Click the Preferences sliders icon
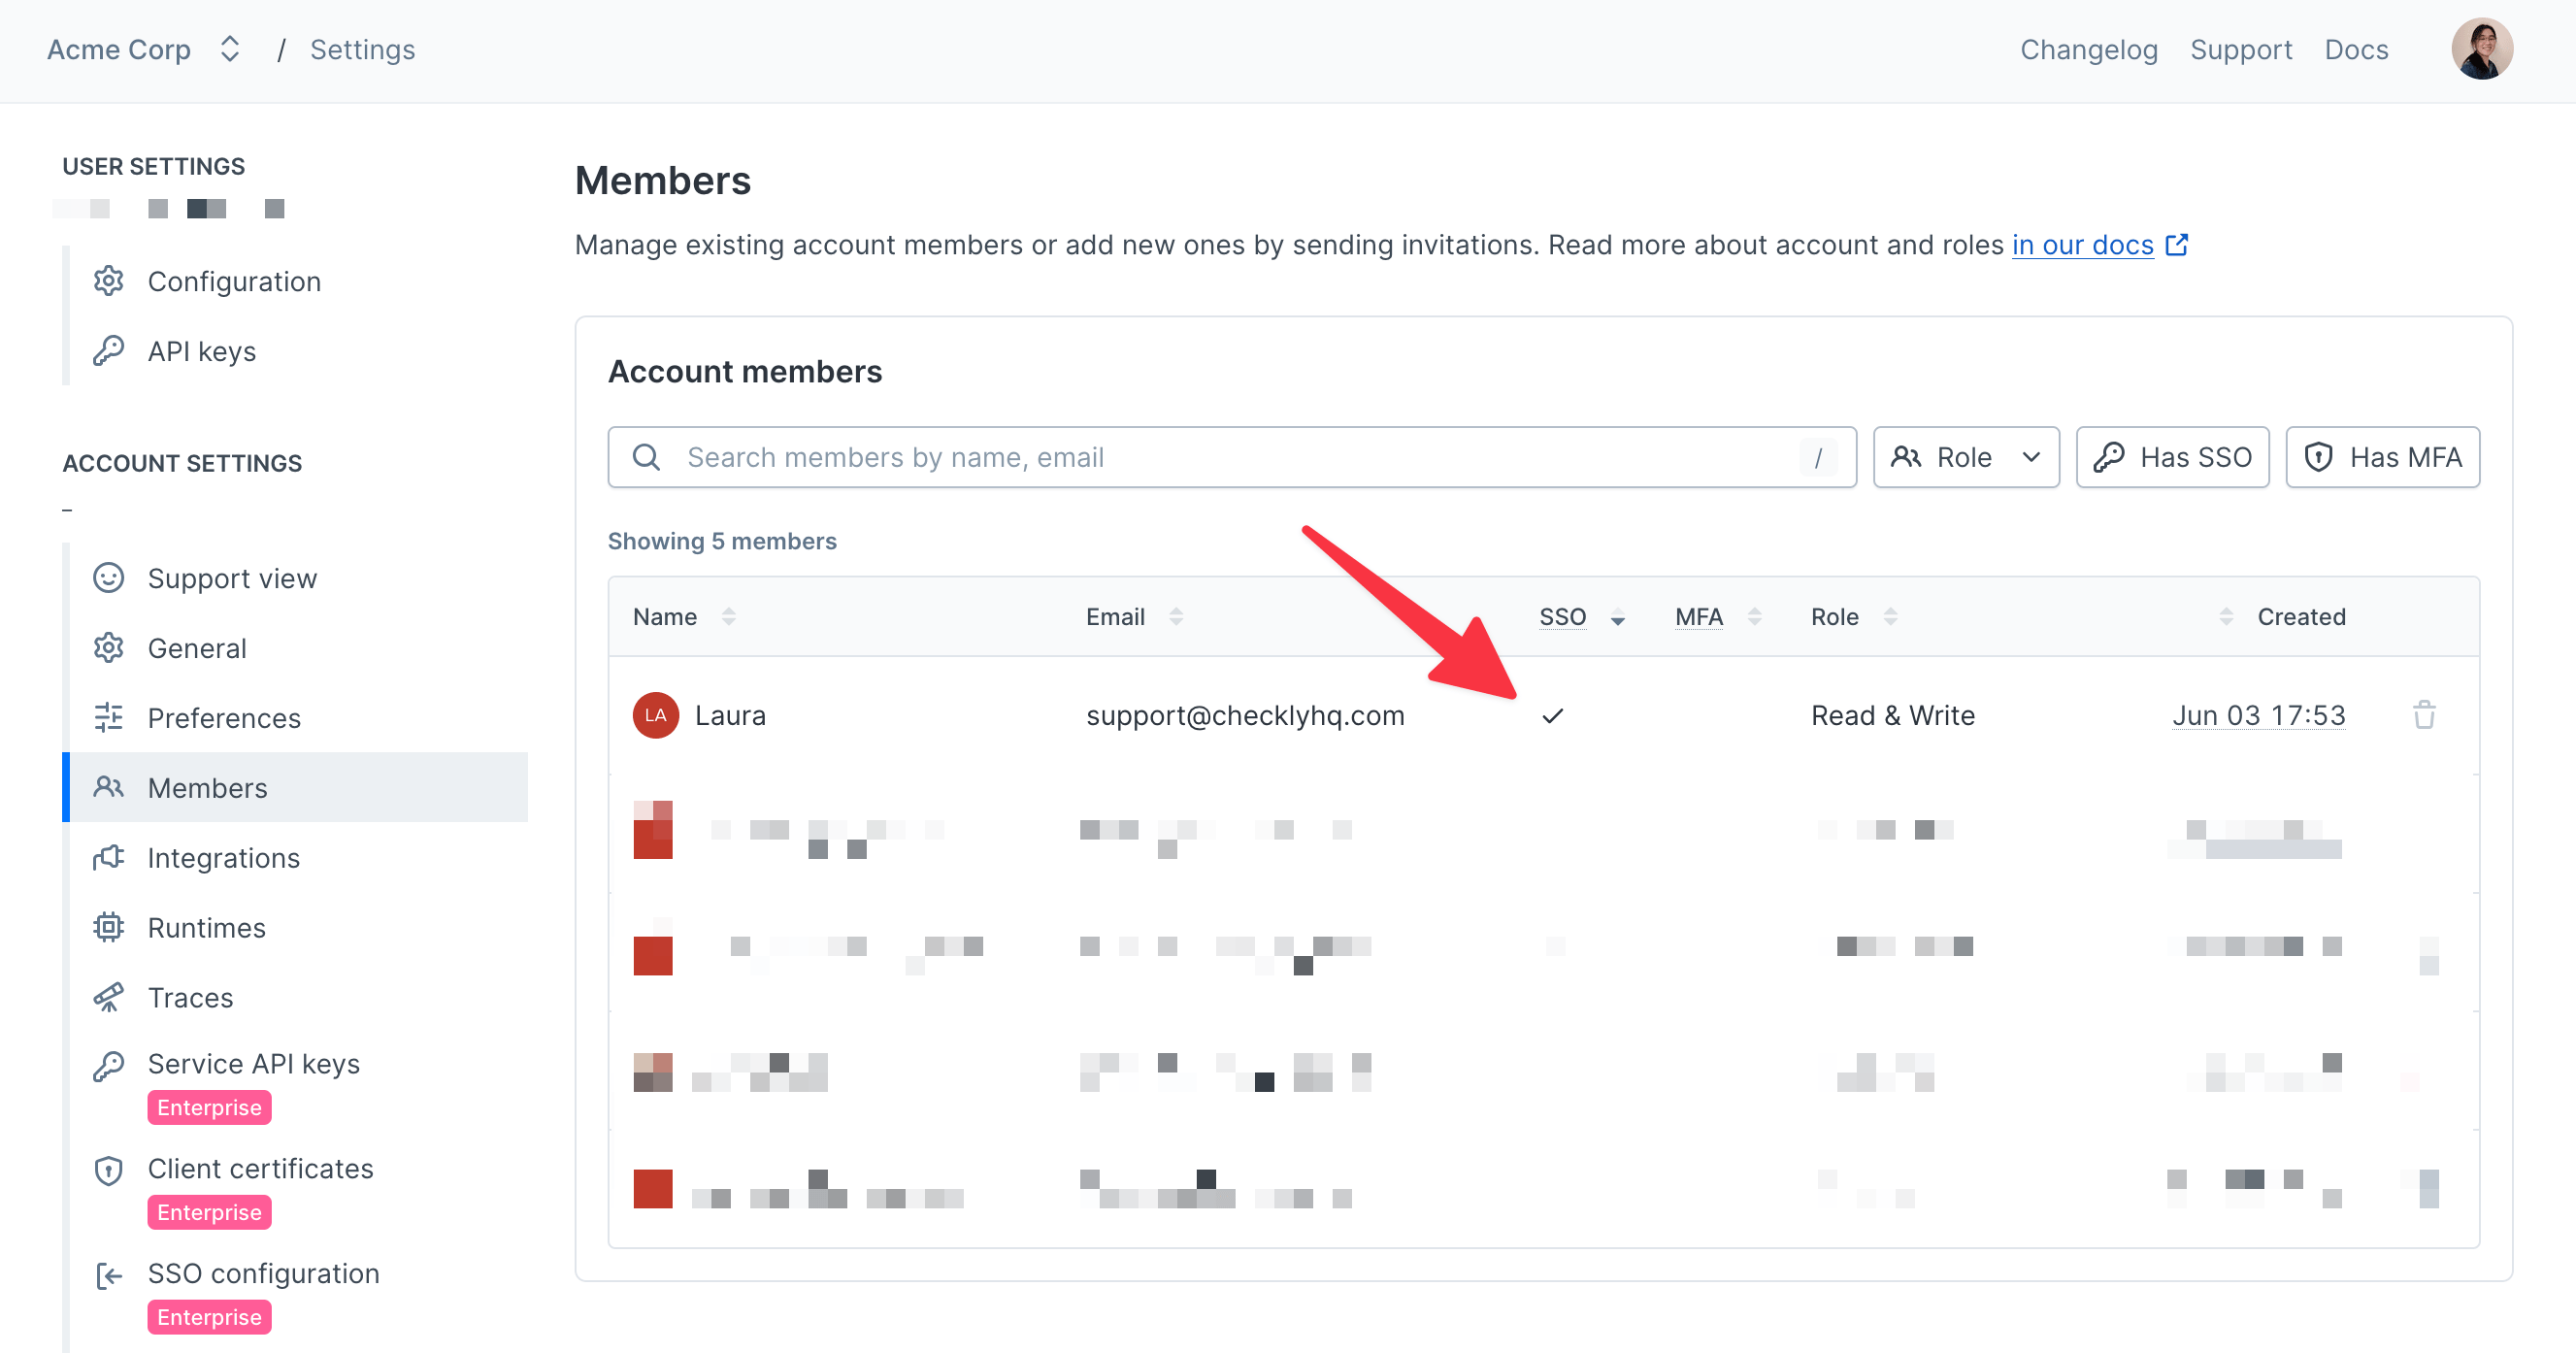This screenshot has width=2576, height=1353. point(108,718)
